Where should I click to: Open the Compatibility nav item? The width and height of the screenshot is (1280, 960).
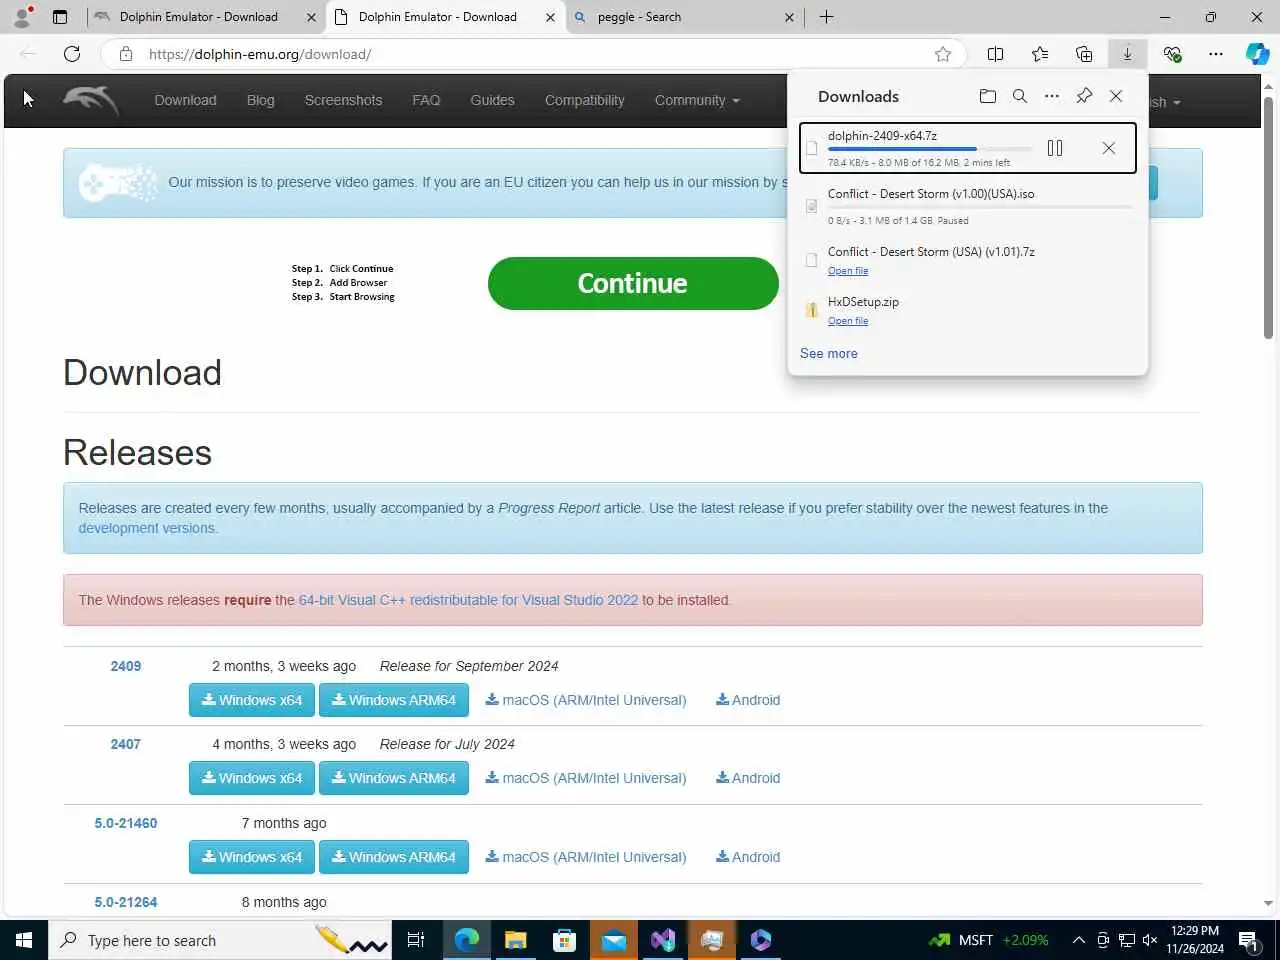click(584, 100)
